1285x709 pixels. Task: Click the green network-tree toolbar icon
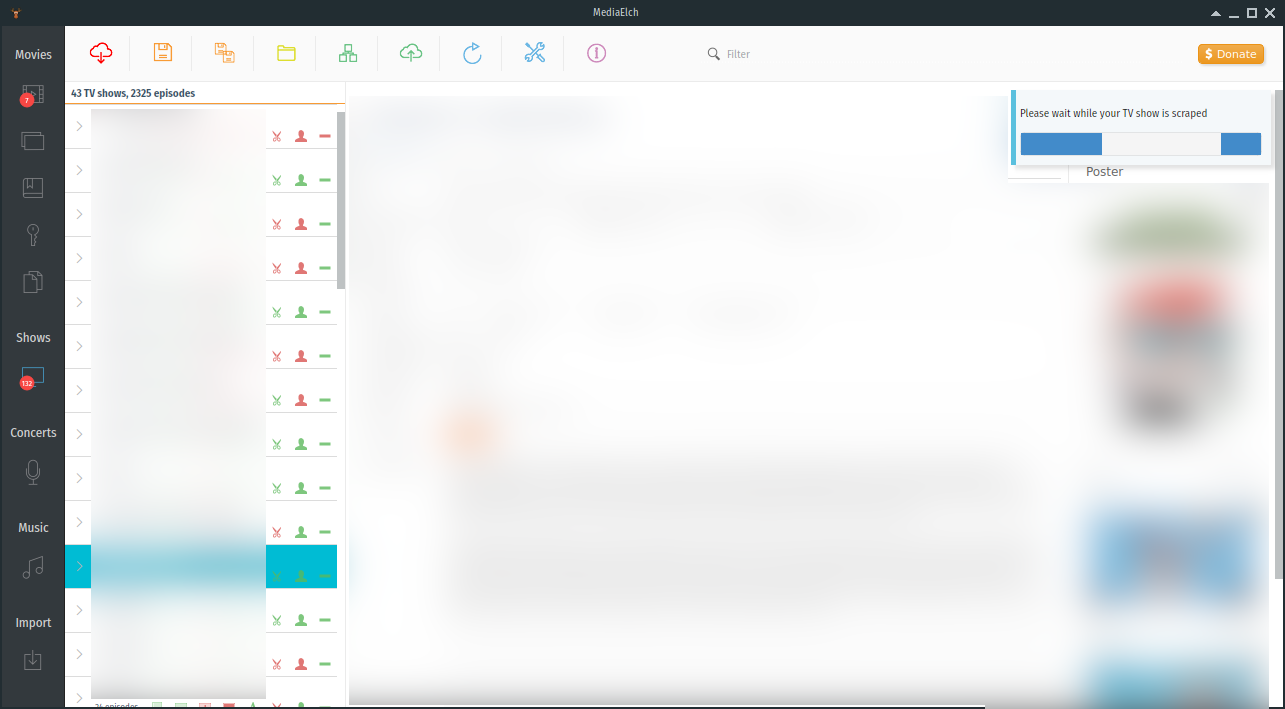pos(348,53)
